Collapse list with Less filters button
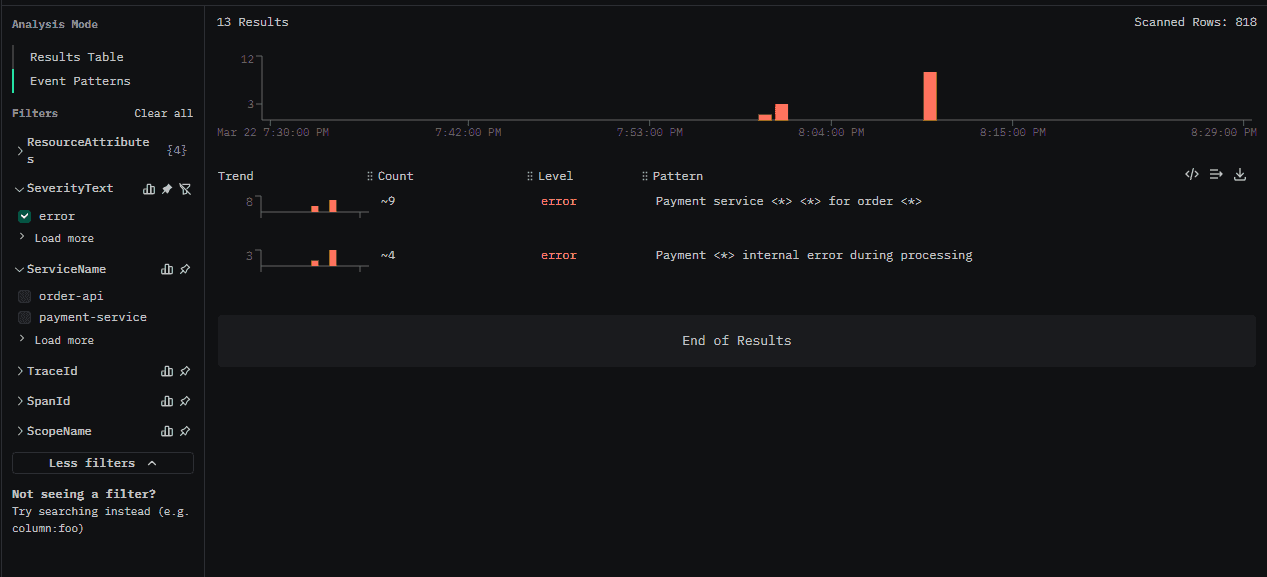 [x=103, y=463]
